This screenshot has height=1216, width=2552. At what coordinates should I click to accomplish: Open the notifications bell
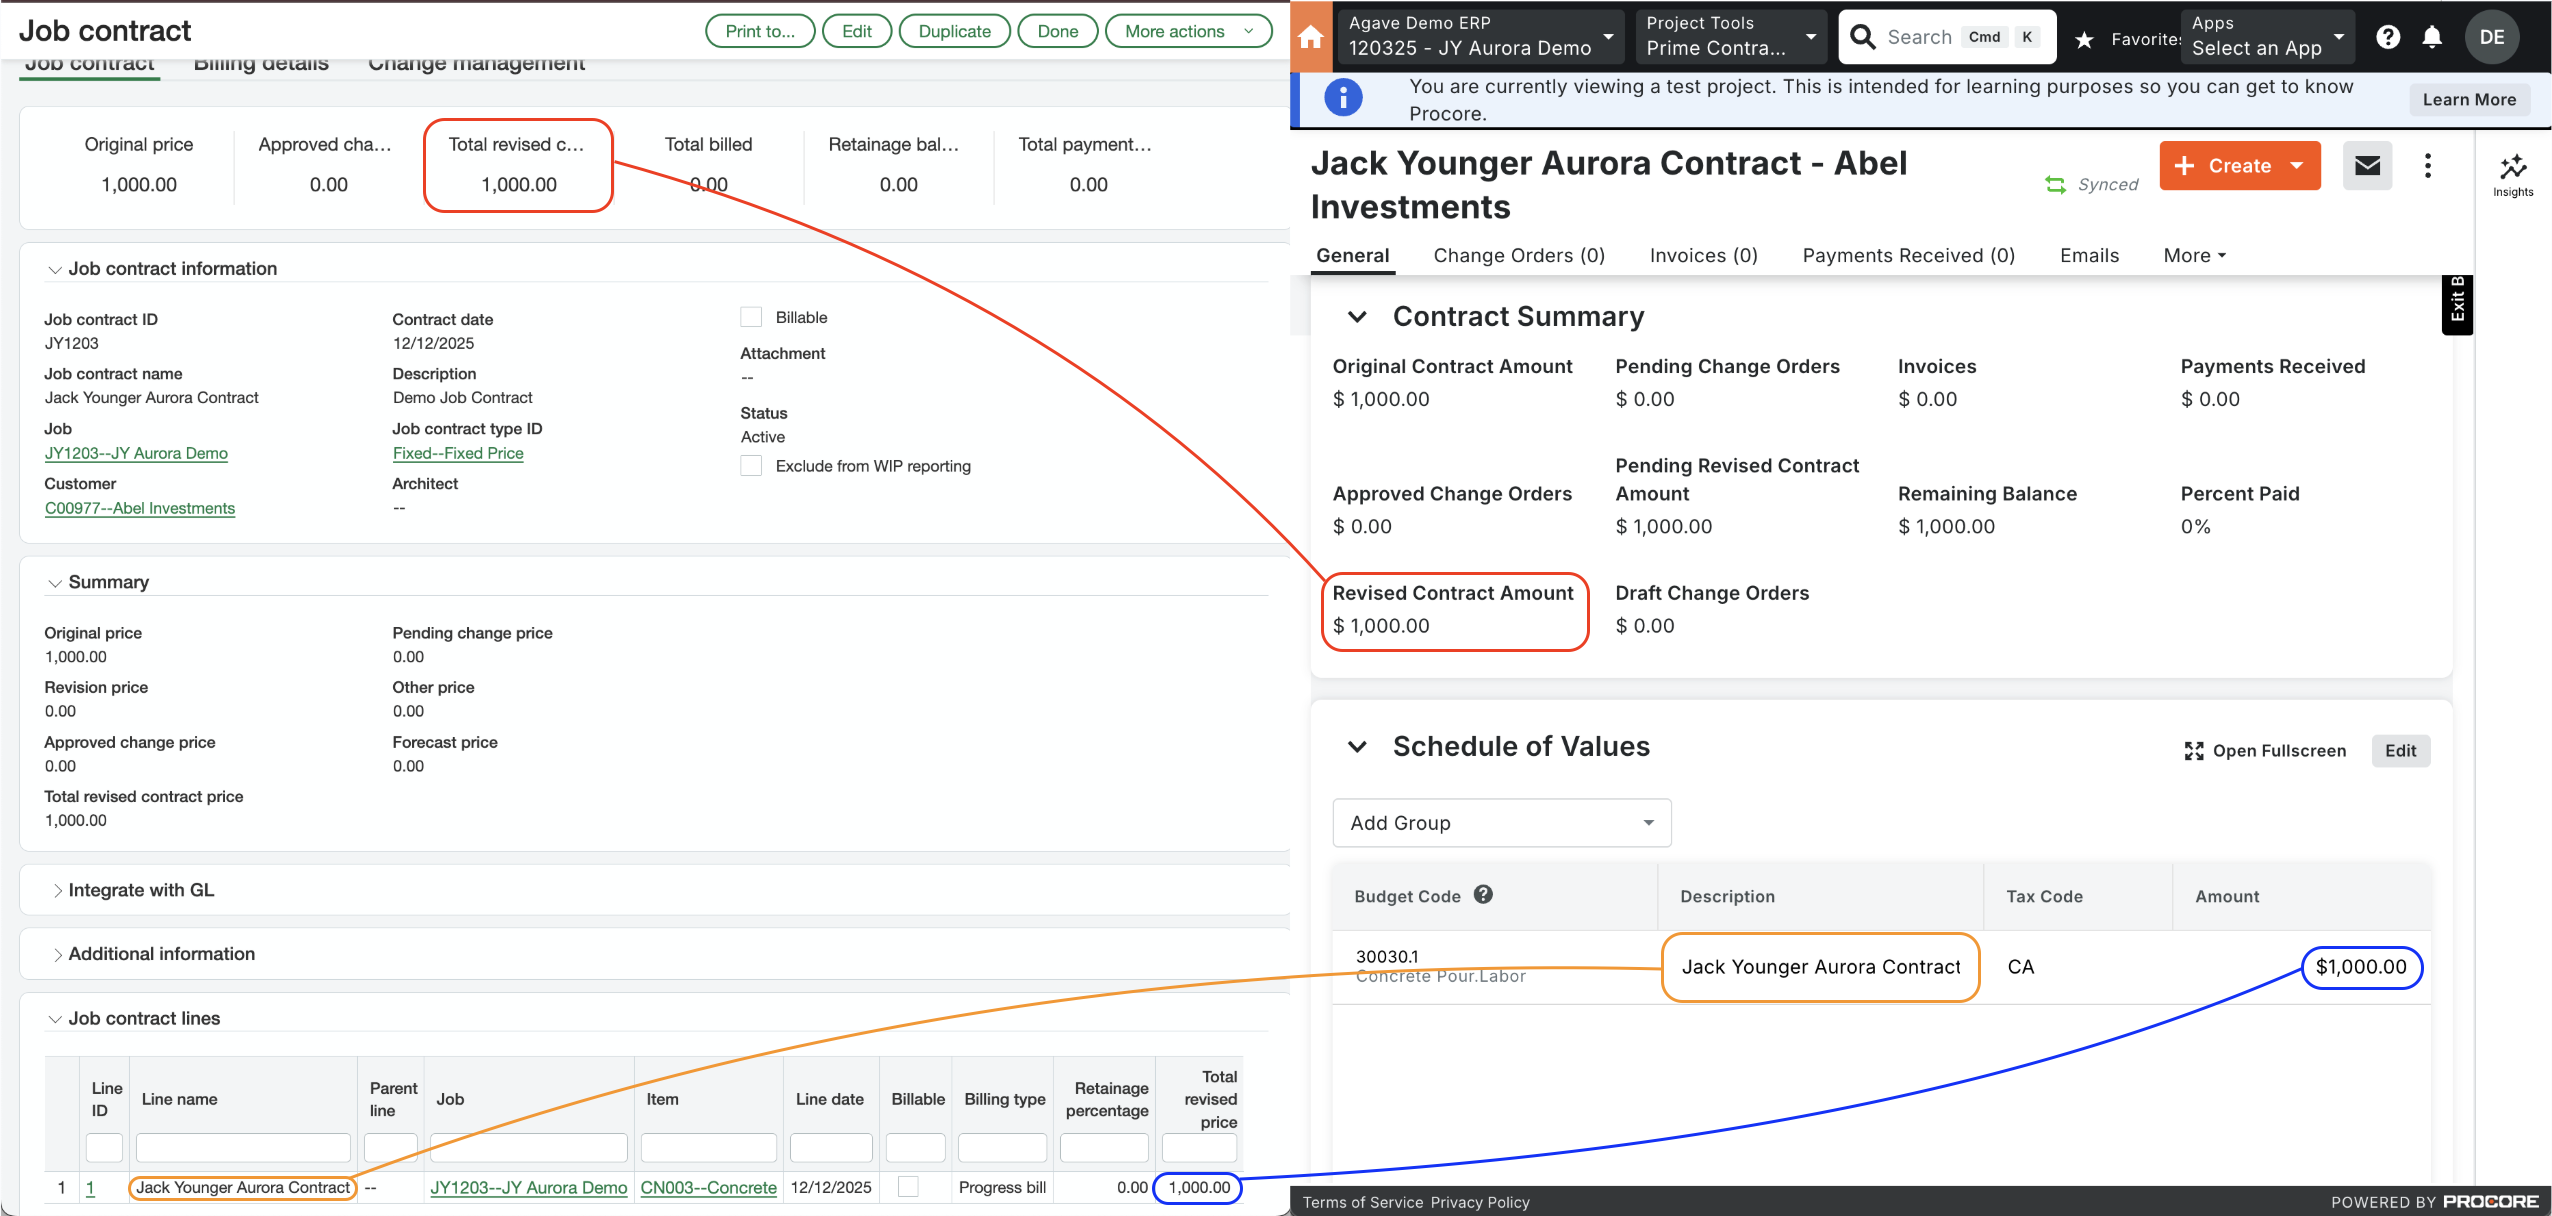2433,37
